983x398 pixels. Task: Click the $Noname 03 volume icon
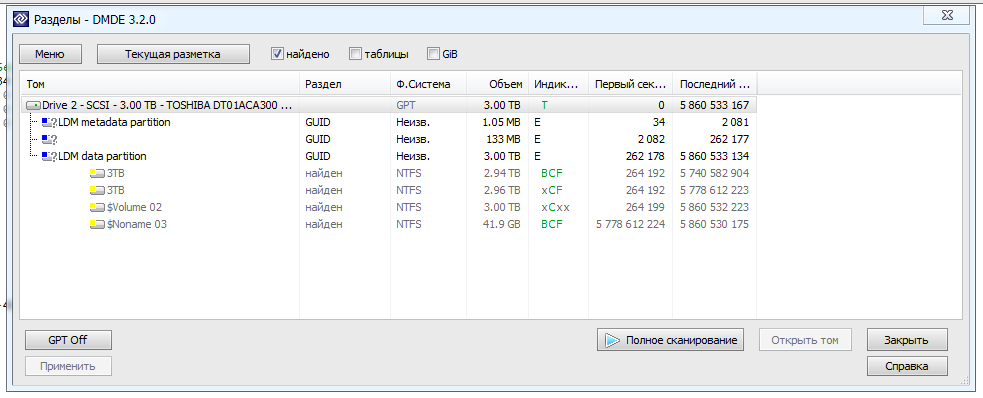point(97,224)
